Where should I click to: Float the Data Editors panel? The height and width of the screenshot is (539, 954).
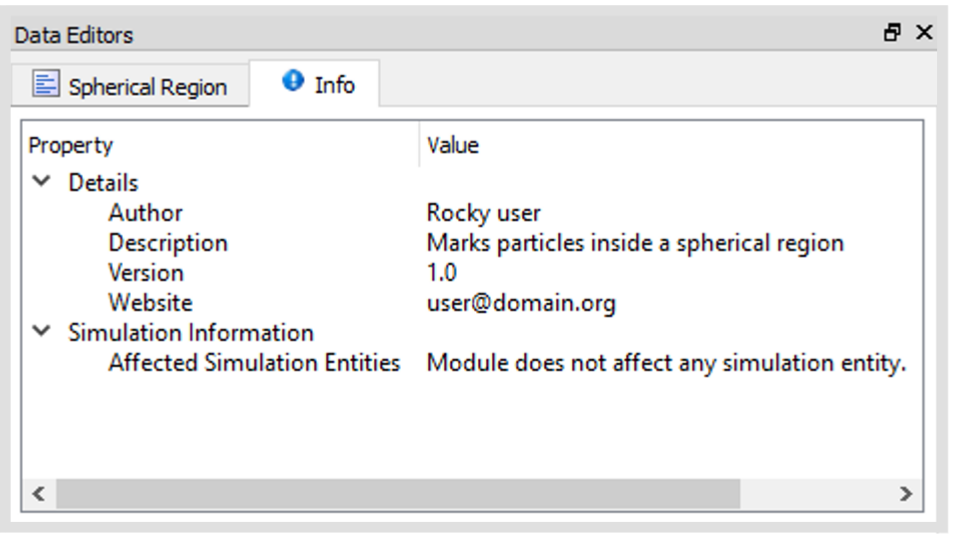coord(893,32)
